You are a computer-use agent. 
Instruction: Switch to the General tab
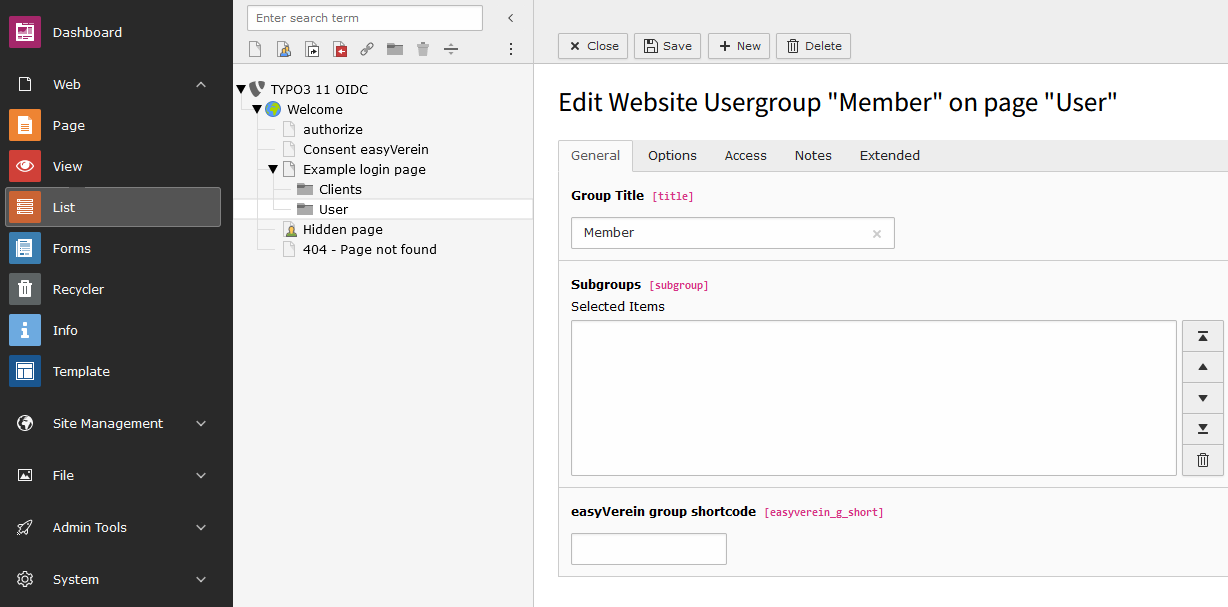596,155
